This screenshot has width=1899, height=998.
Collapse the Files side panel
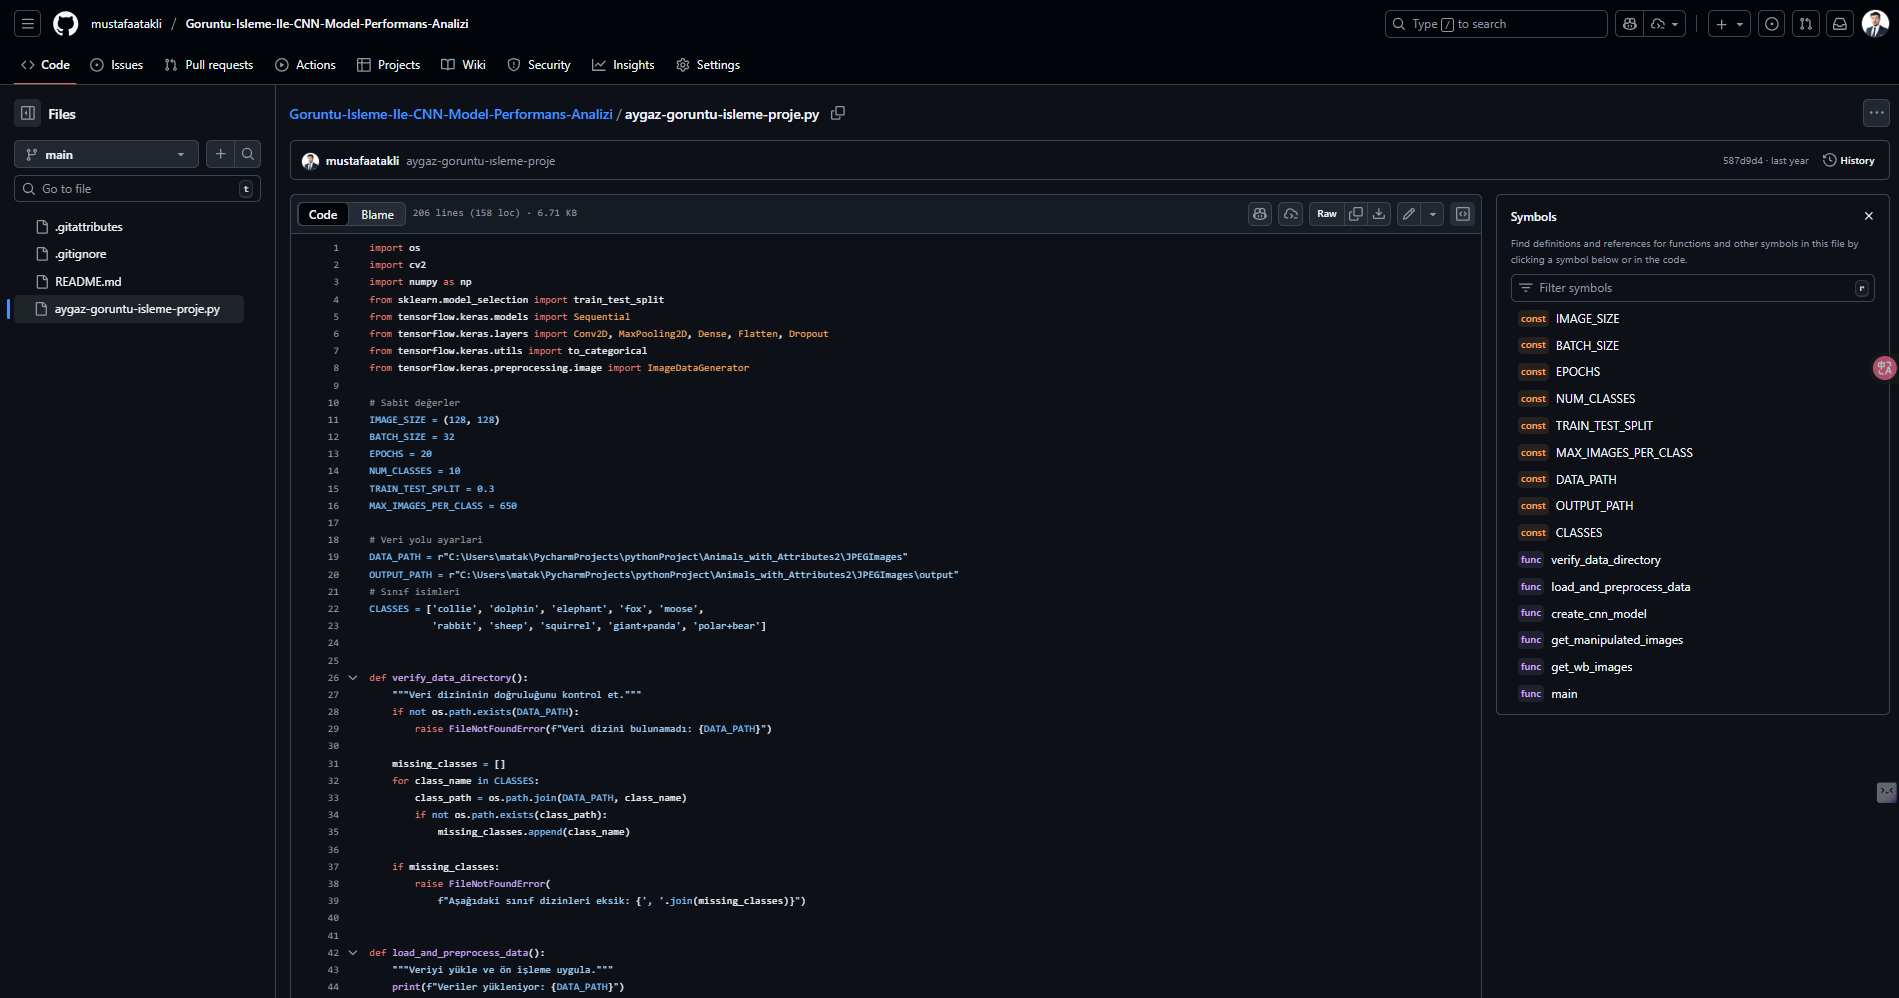[28, 114]
